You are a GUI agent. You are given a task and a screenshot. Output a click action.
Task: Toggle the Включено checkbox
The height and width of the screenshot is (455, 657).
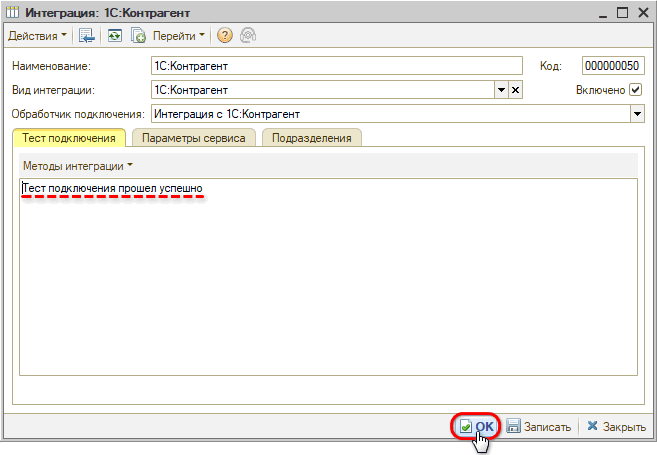click(635, 90)
